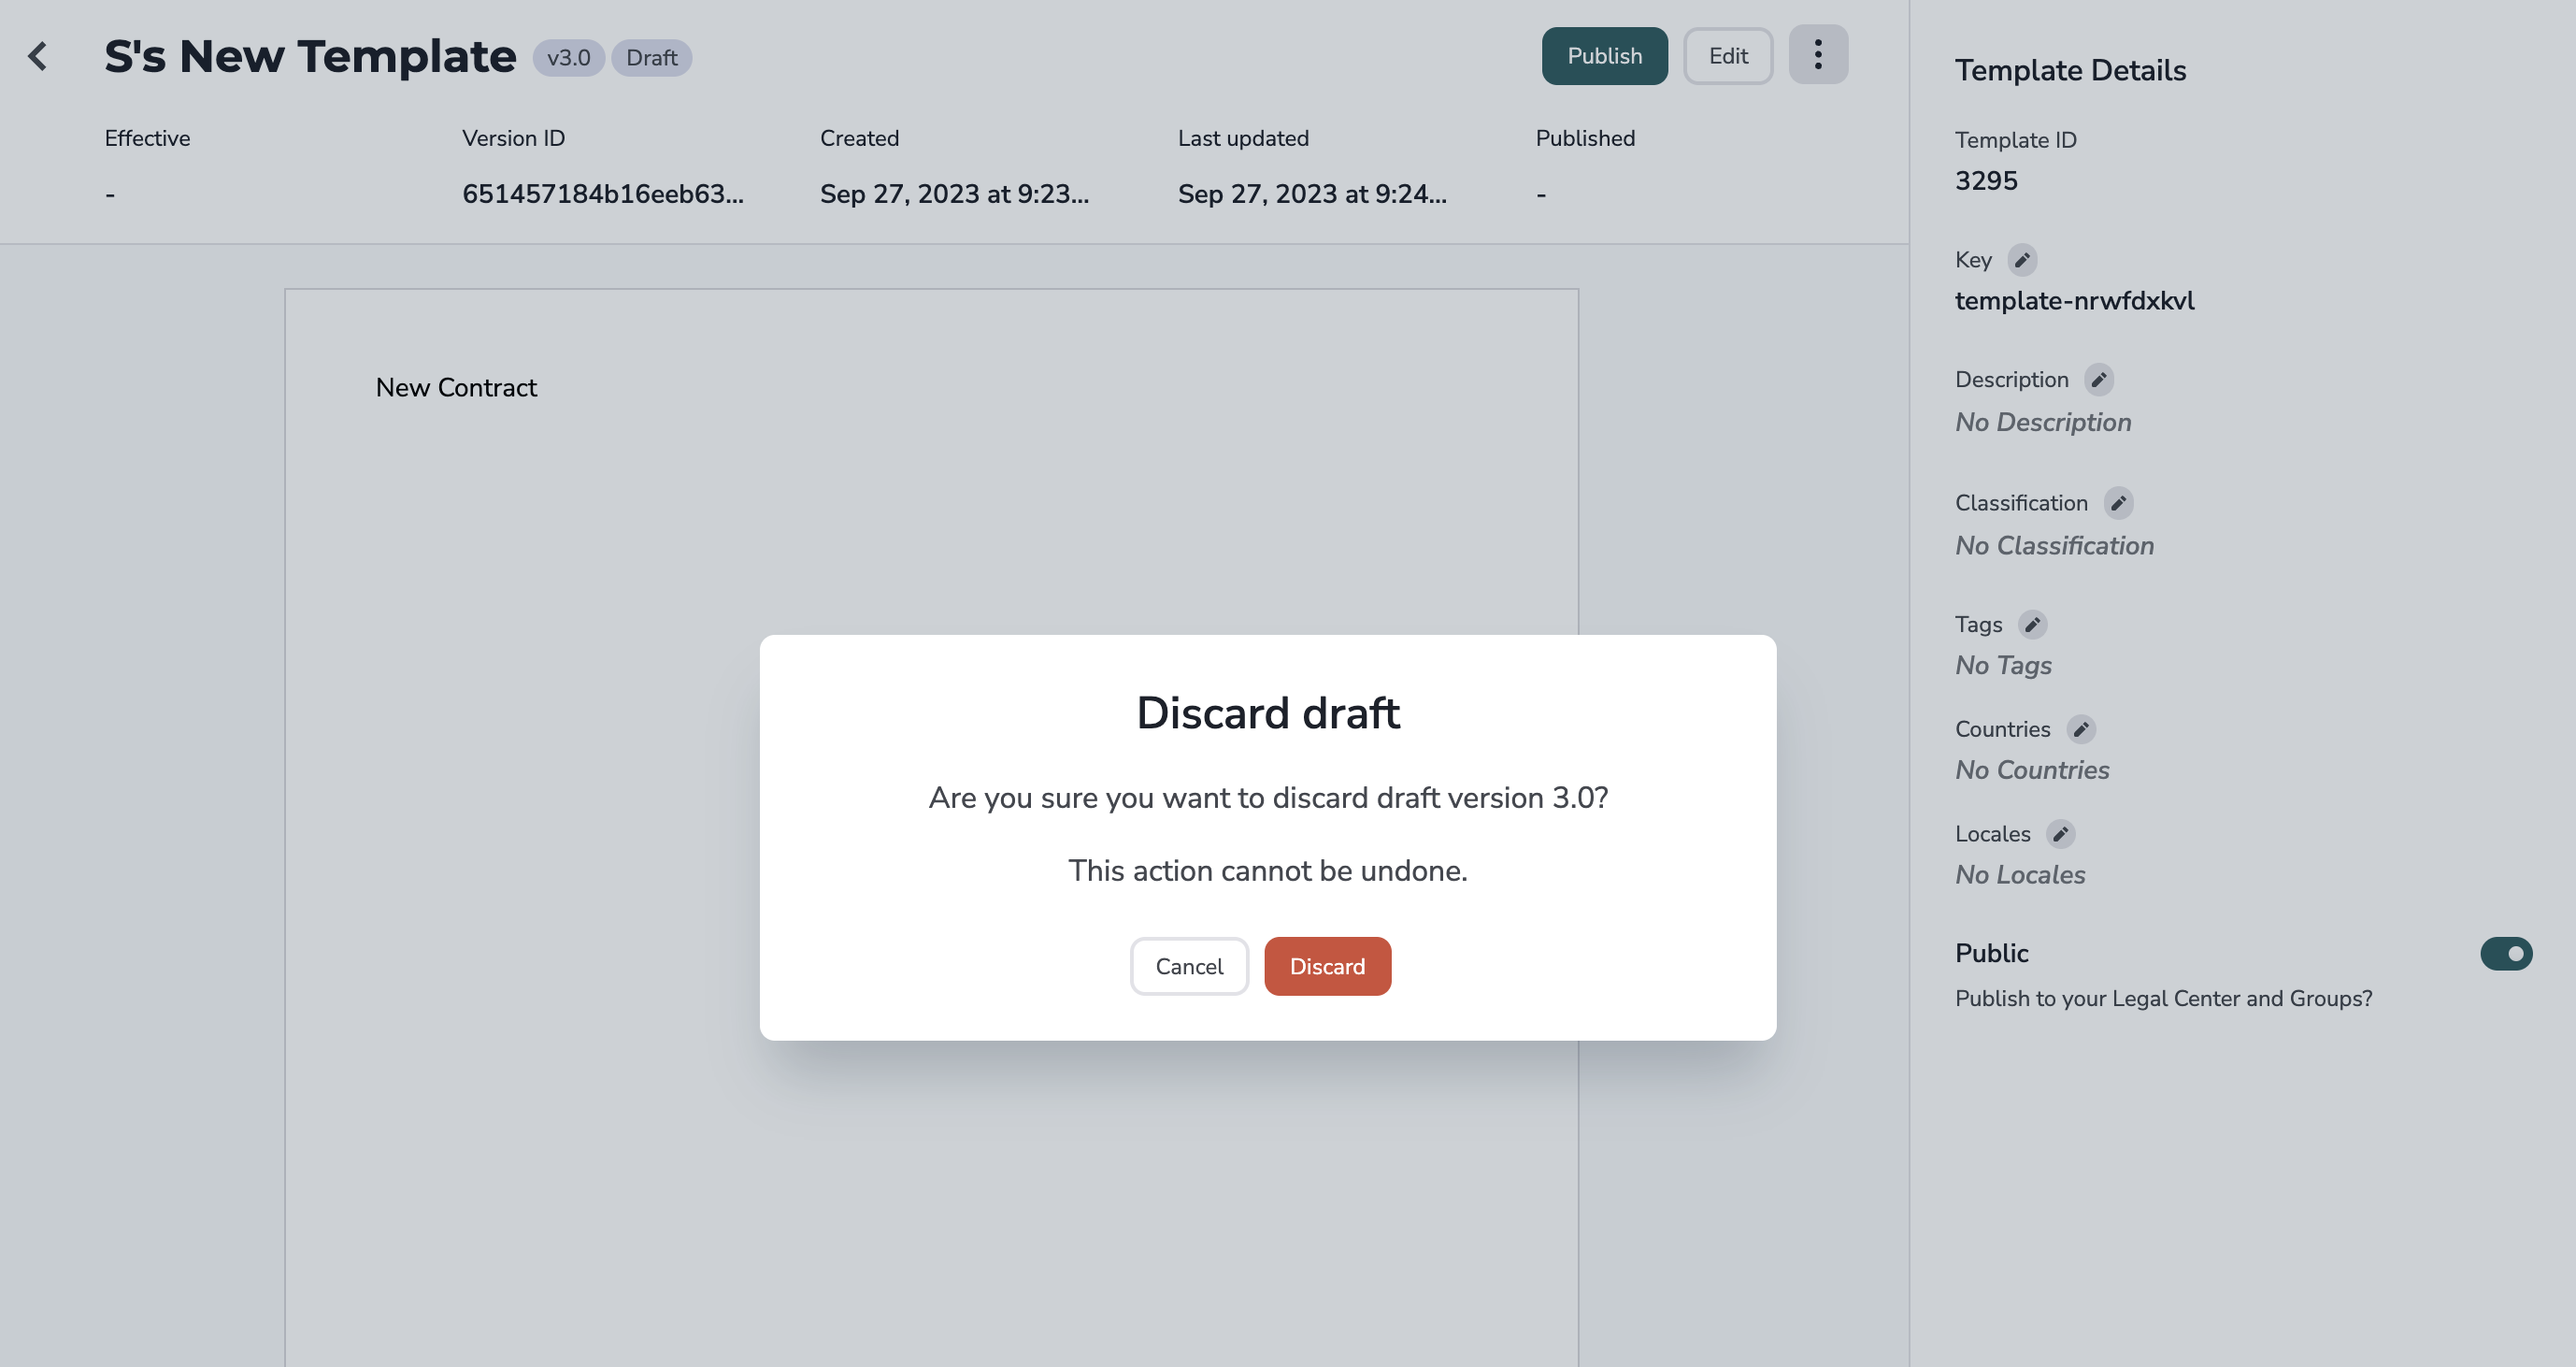The image size is (2576, 1367).
Task: Click the Created date Sep 27, 2023 at 9:23...
Action: tap(954, 194)
